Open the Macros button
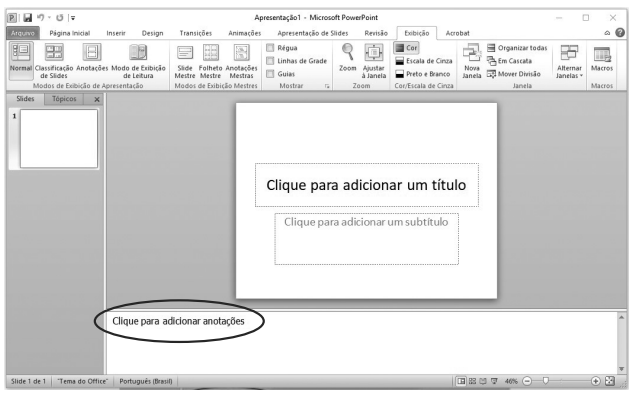This screenshot has width=632, height=395. click(602, 58)
